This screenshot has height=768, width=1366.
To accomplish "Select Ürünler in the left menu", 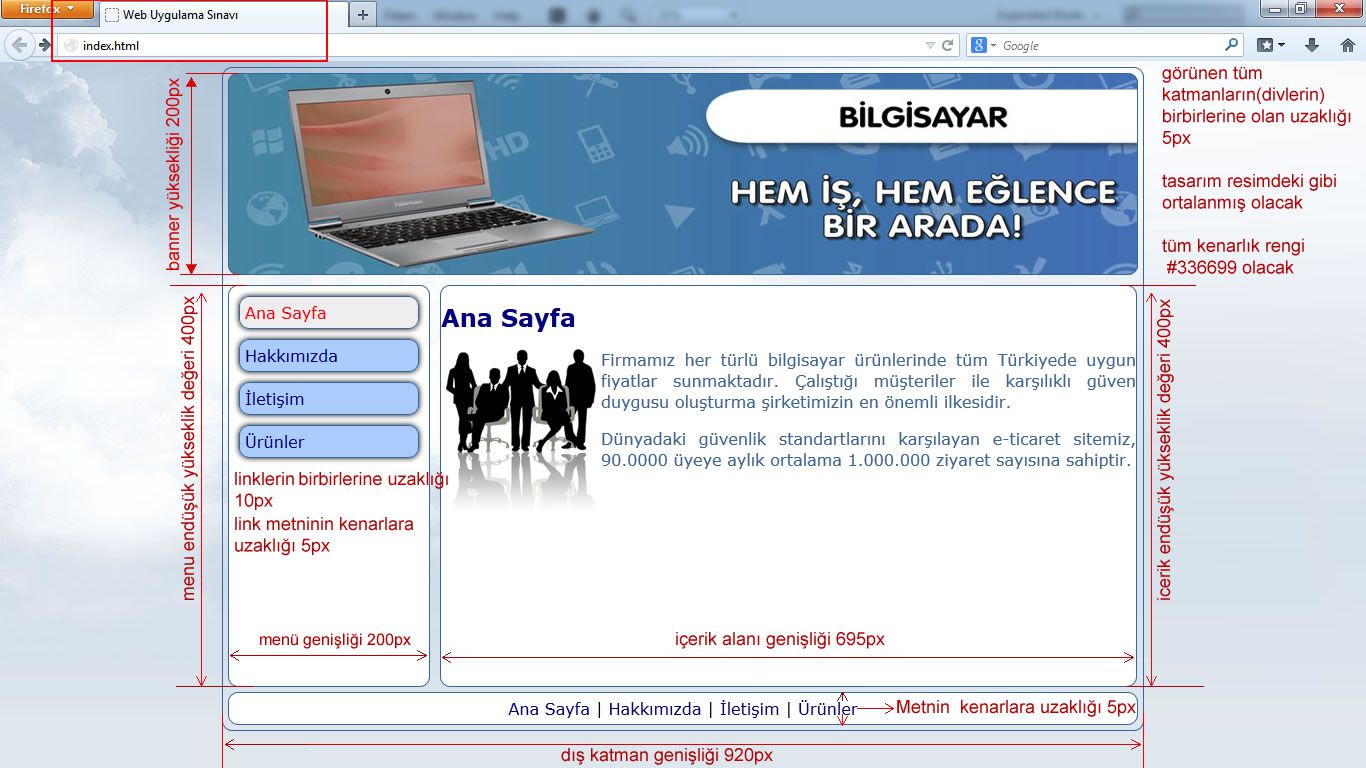I will (x=328, y=442).
